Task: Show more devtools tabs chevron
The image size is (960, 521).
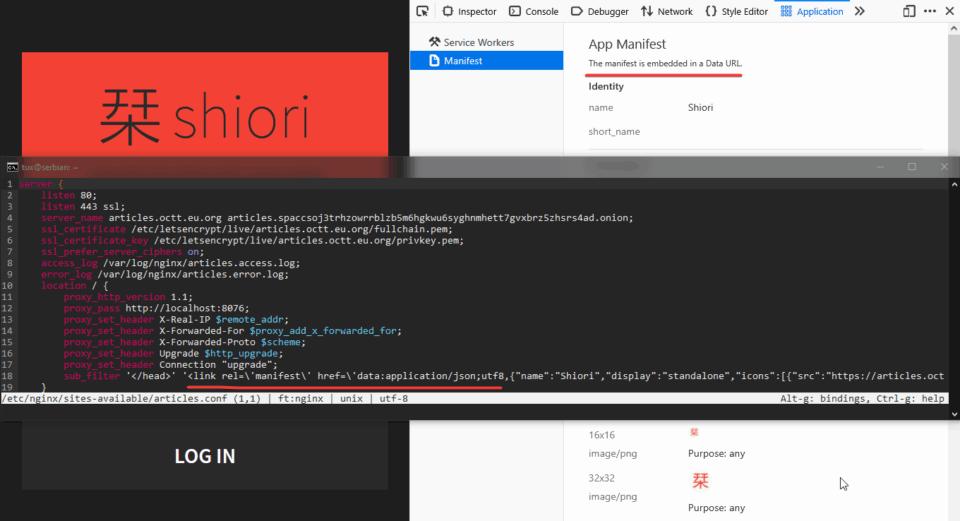Action: [860, 11]
